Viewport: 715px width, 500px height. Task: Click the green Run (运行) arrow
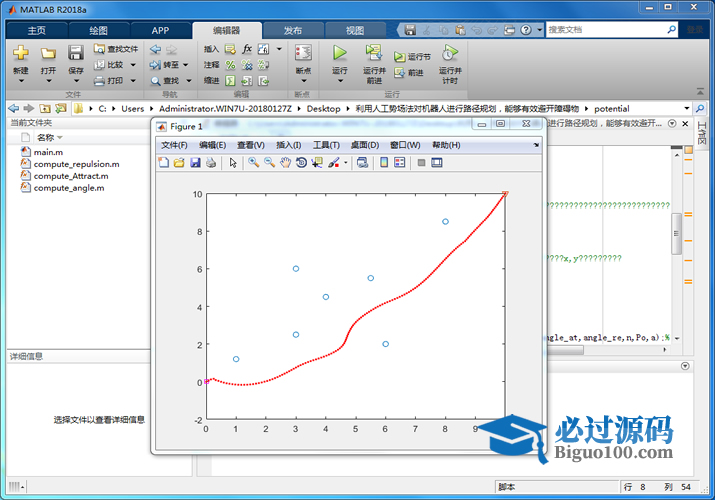(339, 53)
